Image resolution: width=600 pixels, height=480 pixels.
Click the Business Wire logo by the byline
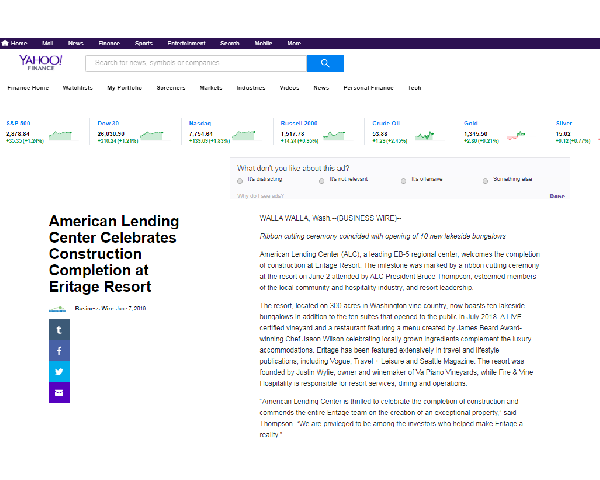pyautogui.click(x=57, y=309)
